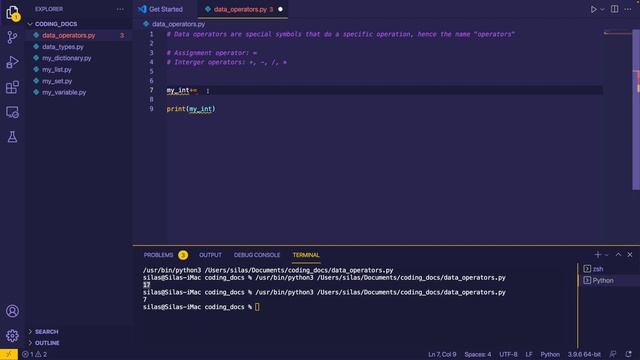The width and height of the screenshot is (640, 360).
Task: Place cursor in terminal prompt
Action: (257, 307)
